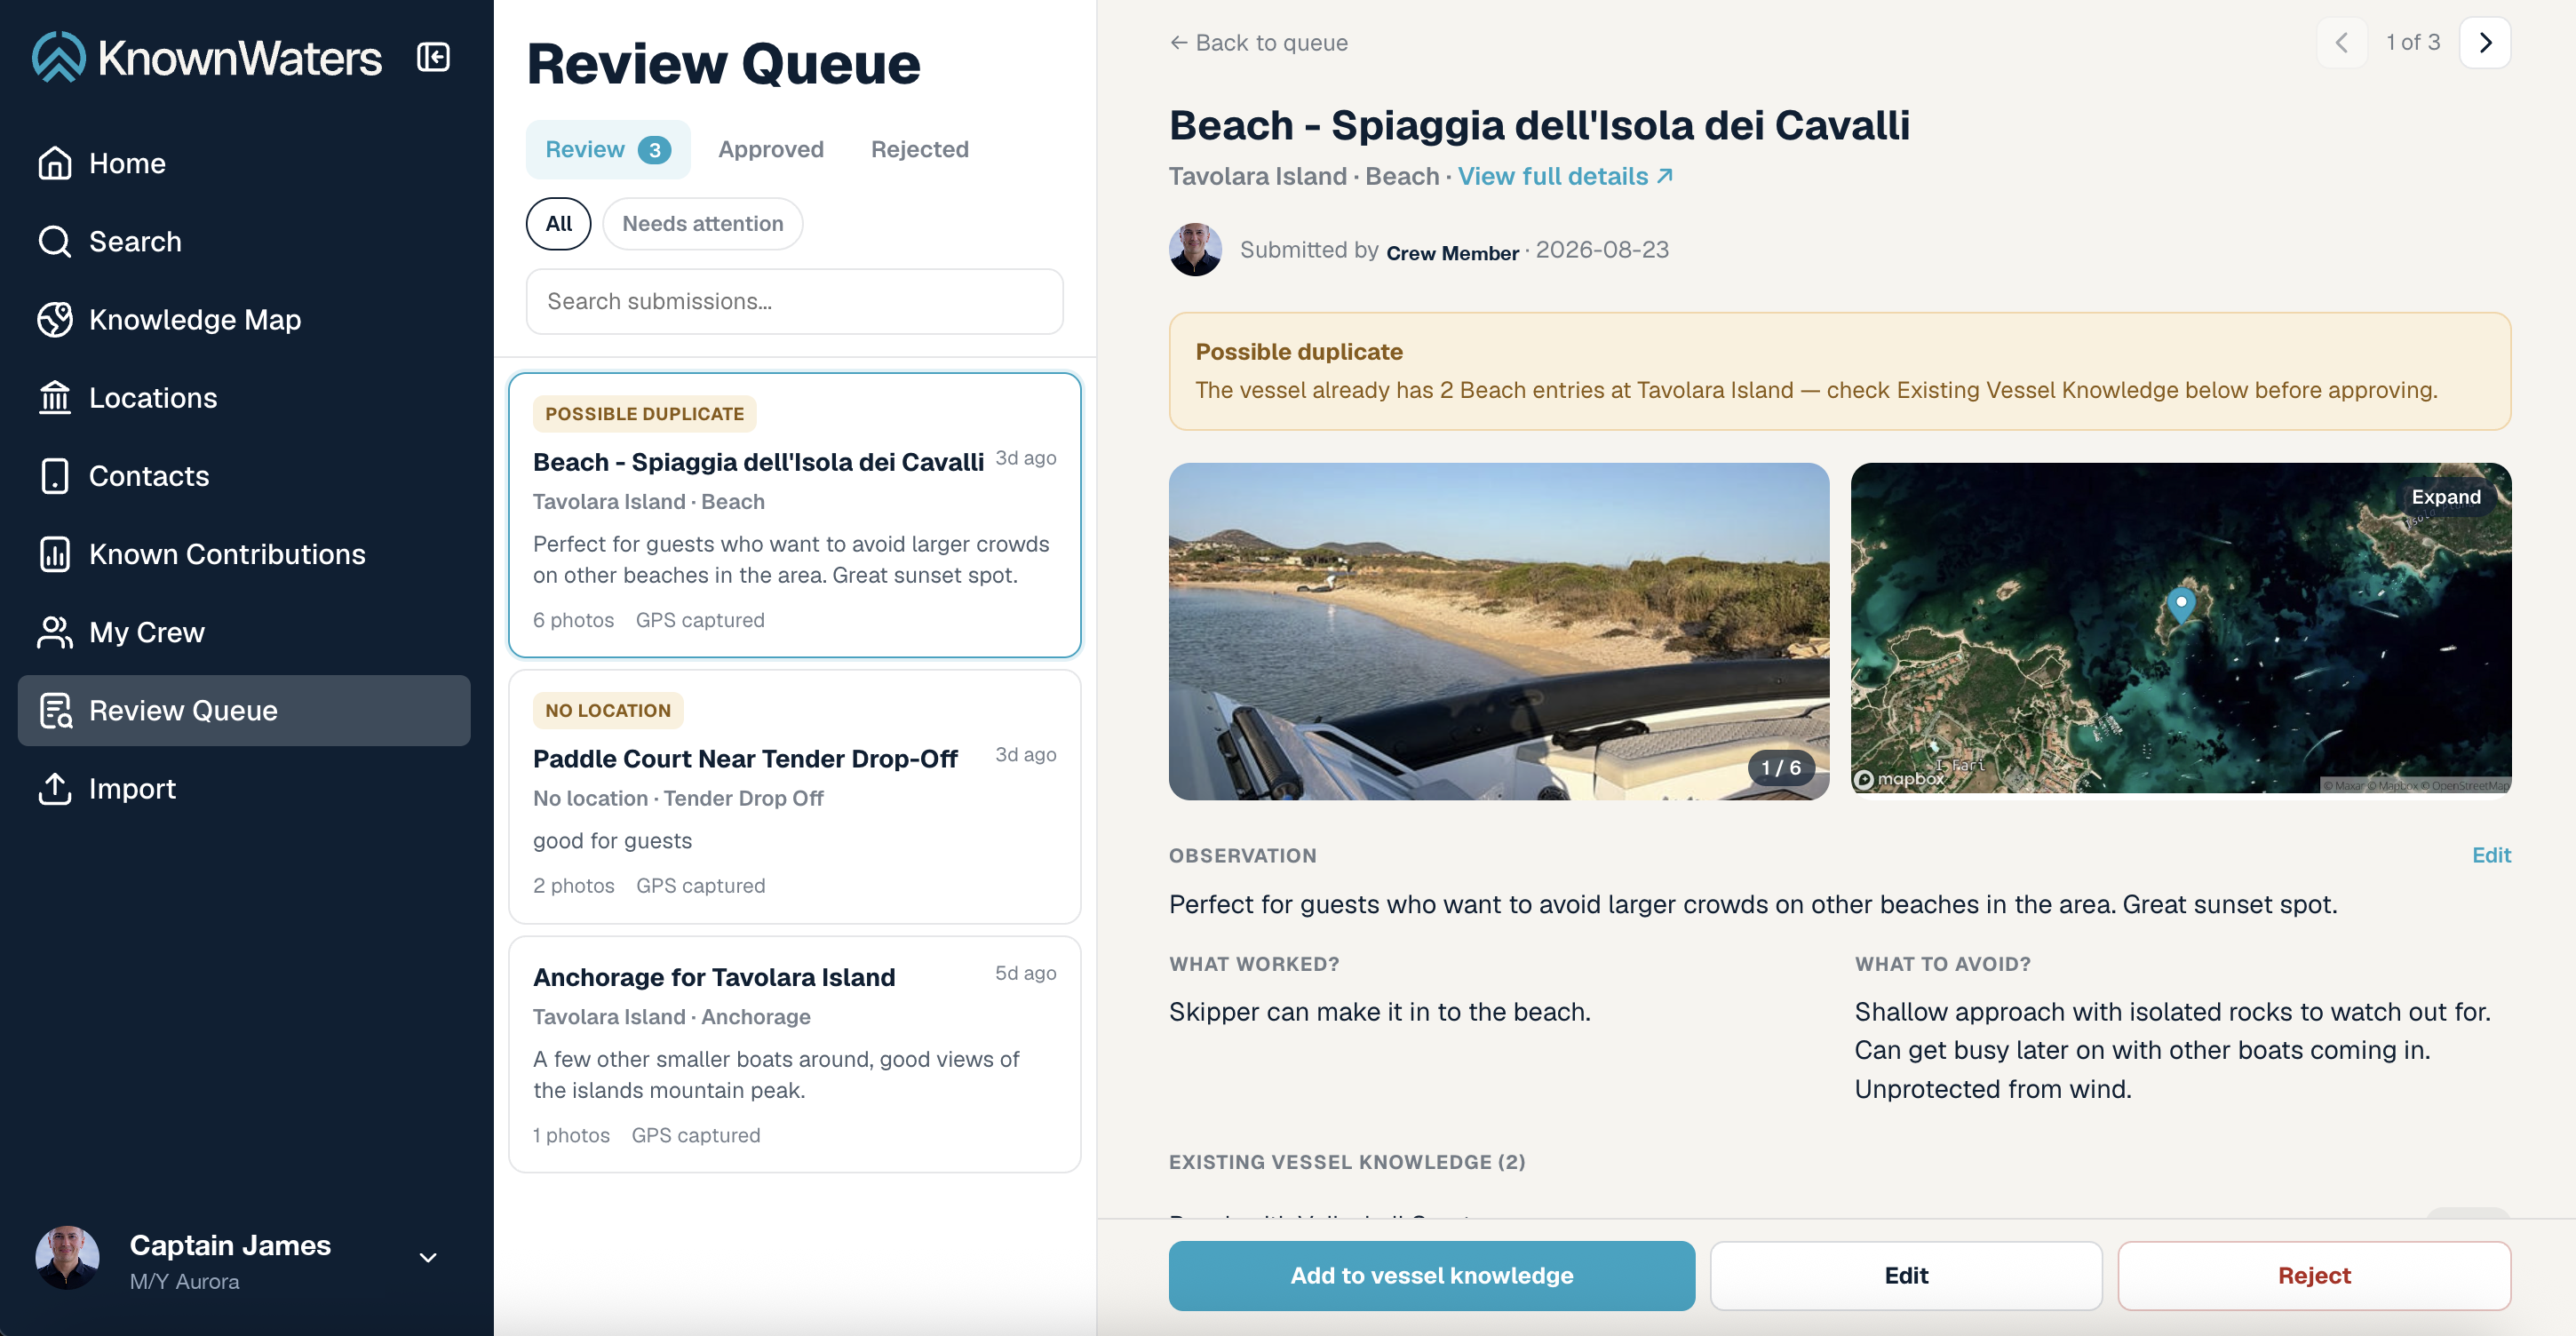Click the Search submissions field

pos(794,301)
